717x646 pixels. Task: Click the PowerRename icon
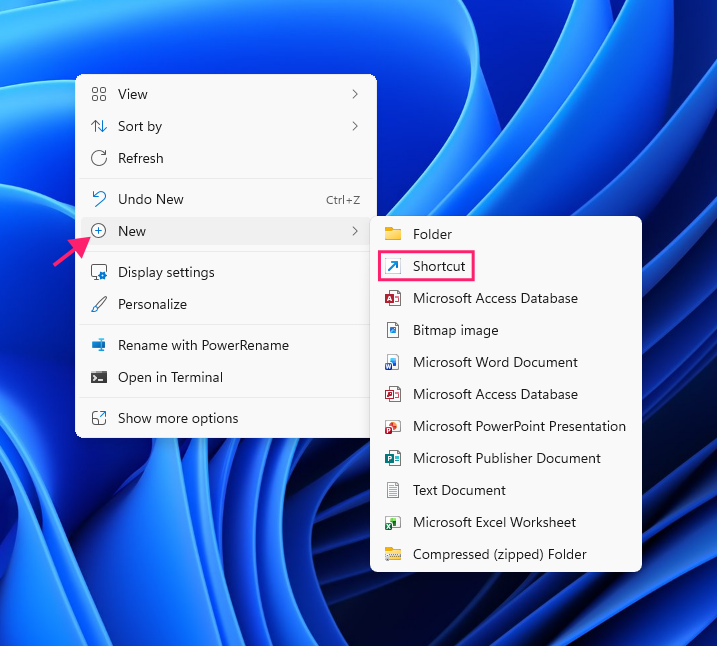click(x=99, y=345)
